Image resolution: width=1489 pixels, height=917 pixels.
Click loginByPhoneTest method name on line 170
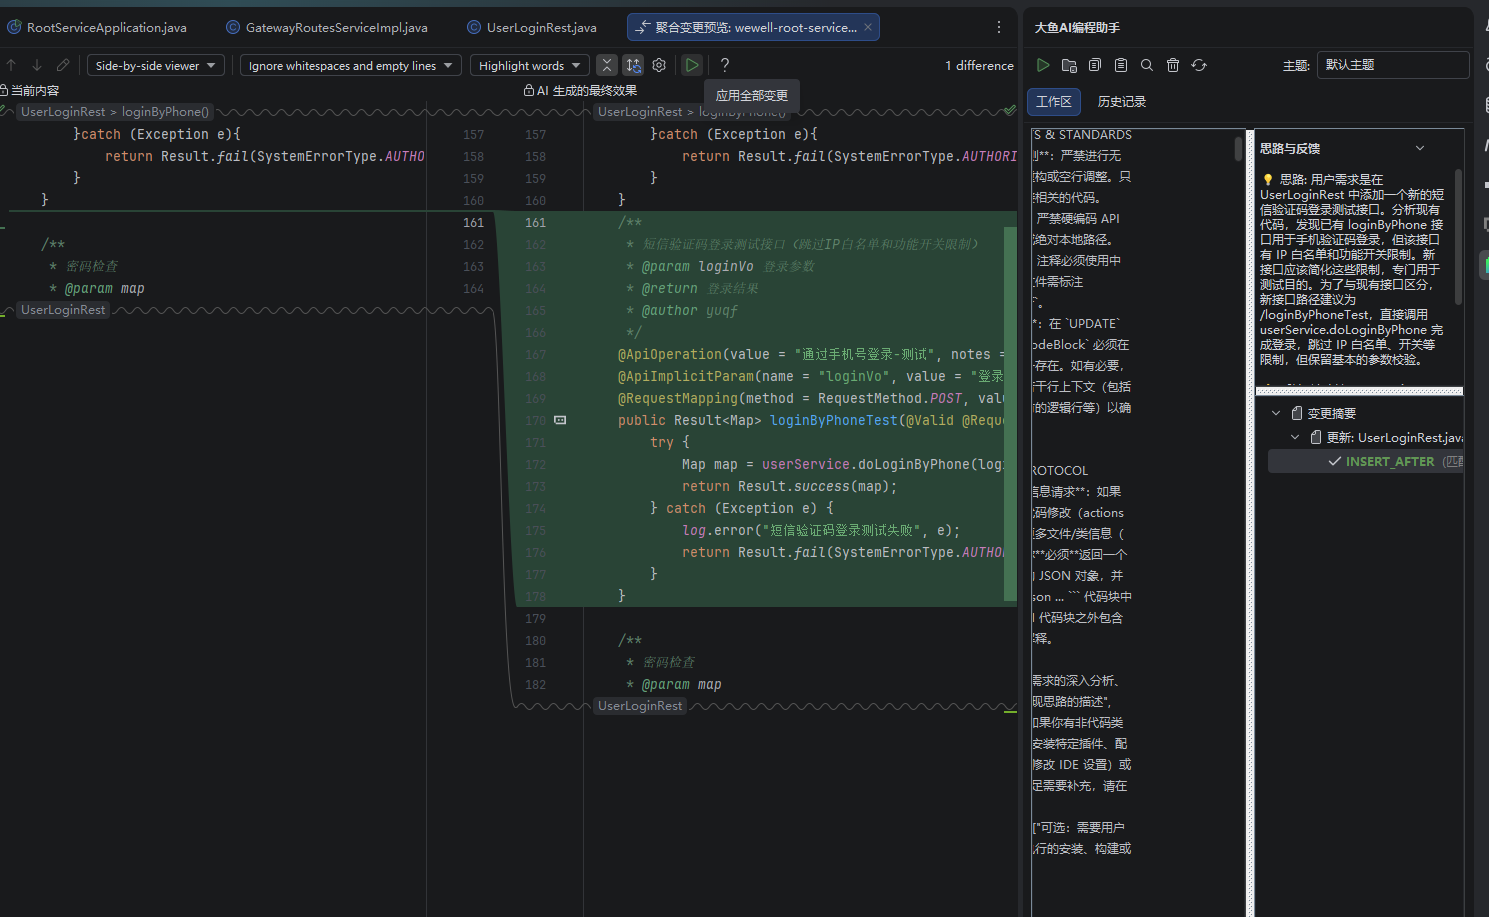pyautogui.click(x=834, y=421)
